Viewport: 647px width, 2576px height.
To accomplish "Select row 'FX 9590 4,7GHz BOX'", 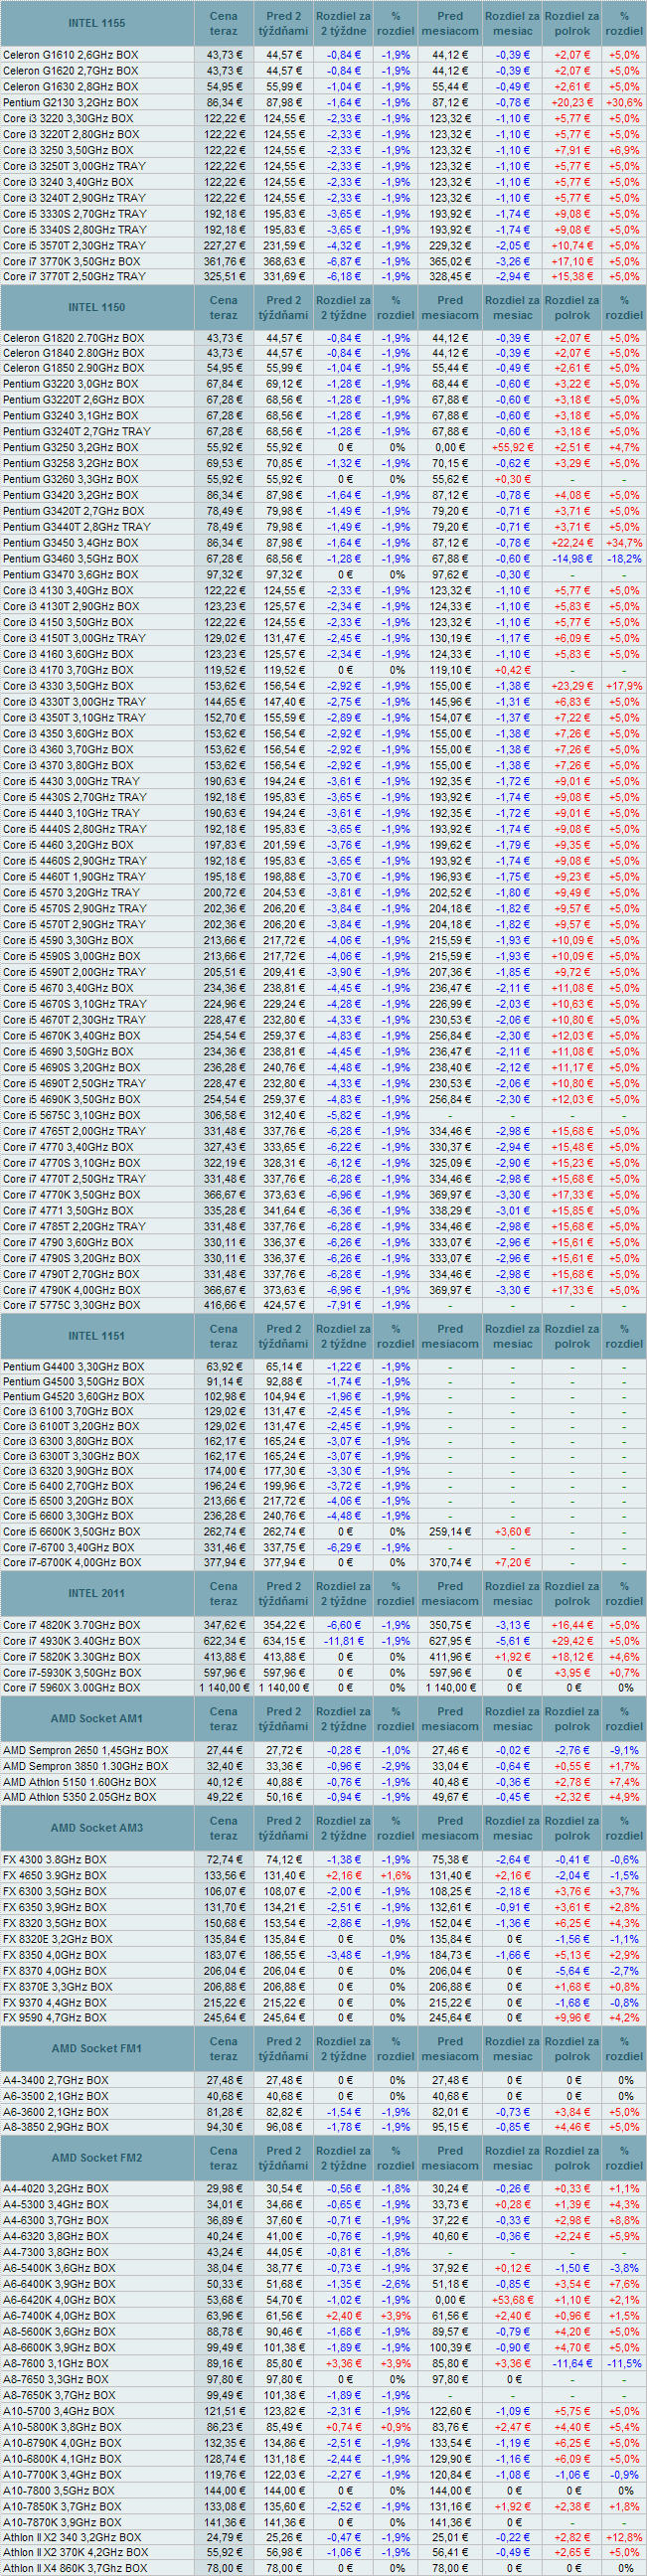I will coord(323,2018).
